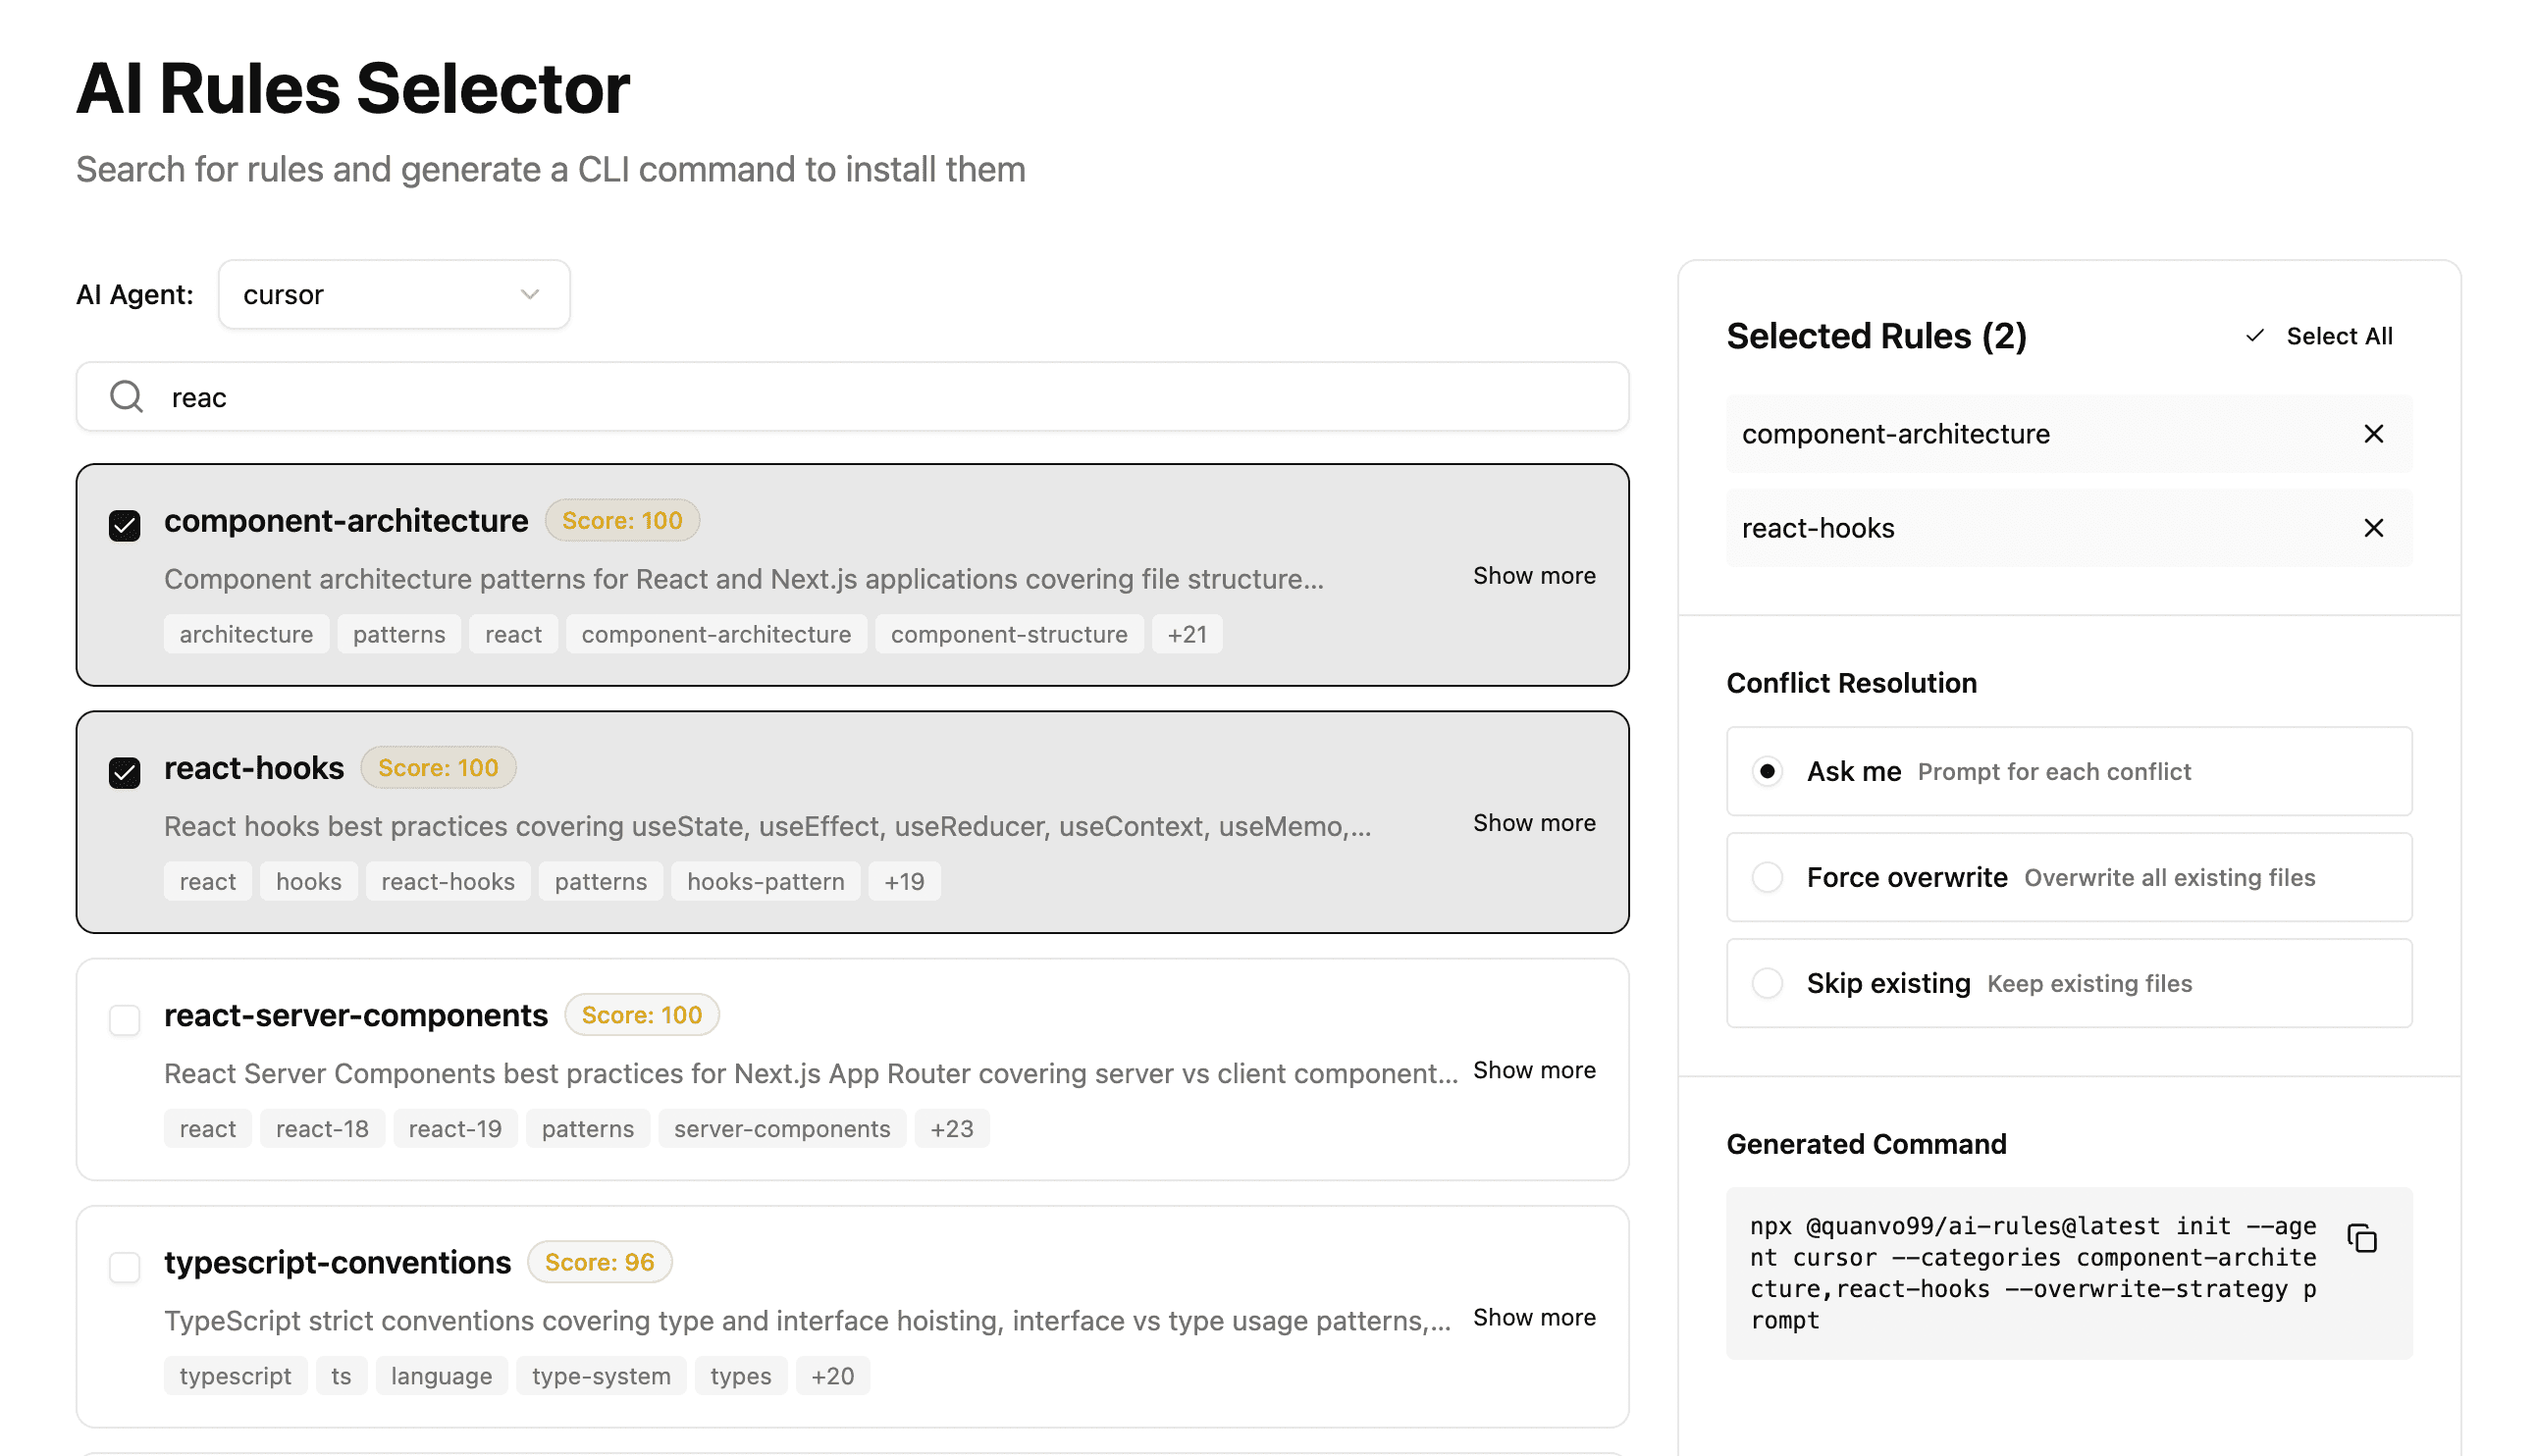Expand component-architecture description with Show more
Image resolution: width=2536 pixels, height=1456 pixels.
click(x=1533, y=576)
